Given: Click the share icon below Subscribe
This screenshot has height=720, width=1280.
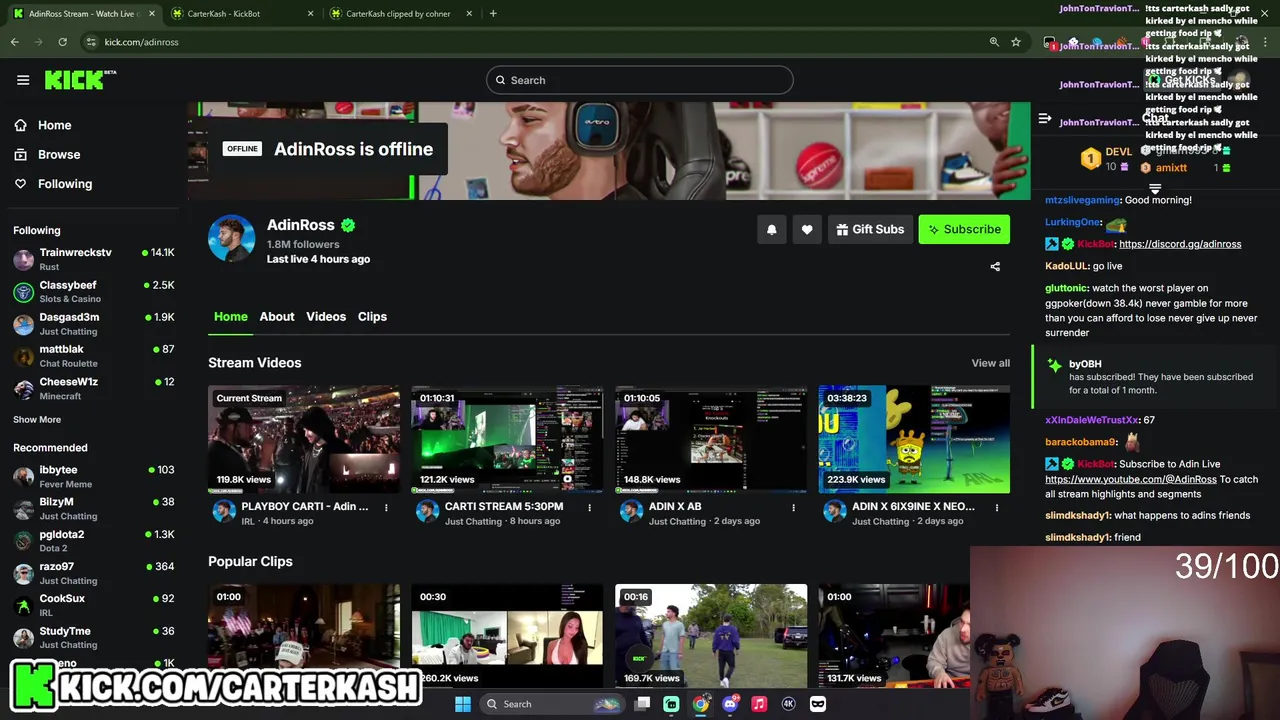Looking at the screenshot, I should [x=995, y=267].
